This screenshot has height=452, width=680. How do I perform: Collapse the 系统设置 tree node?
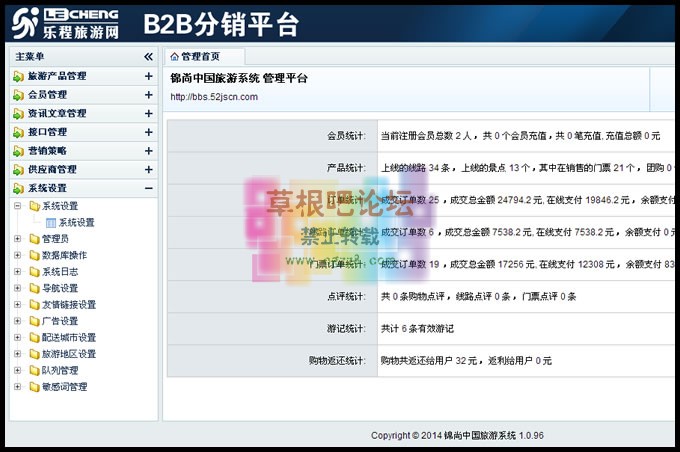tap(17, 206)
